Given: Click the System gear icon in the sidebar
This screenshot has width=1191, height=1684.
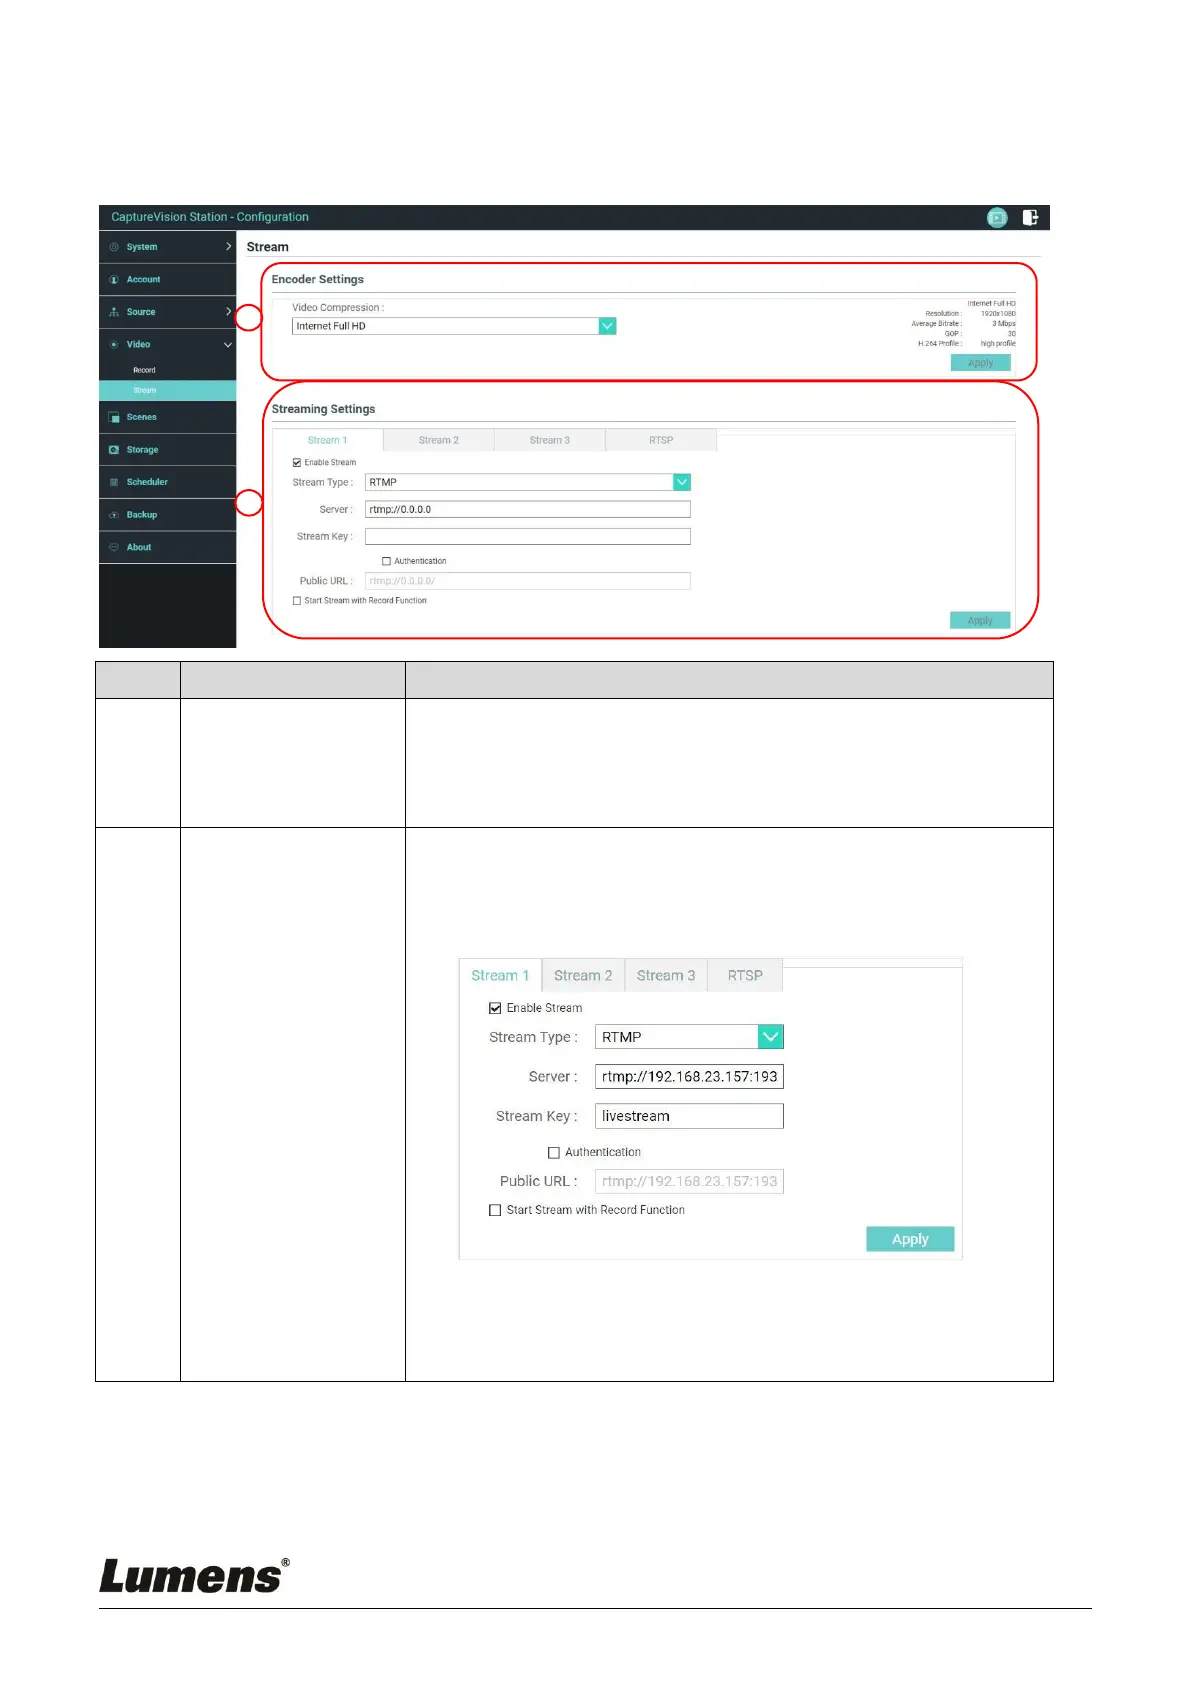Looking at the screenshot, I should [x=114, y=247].
